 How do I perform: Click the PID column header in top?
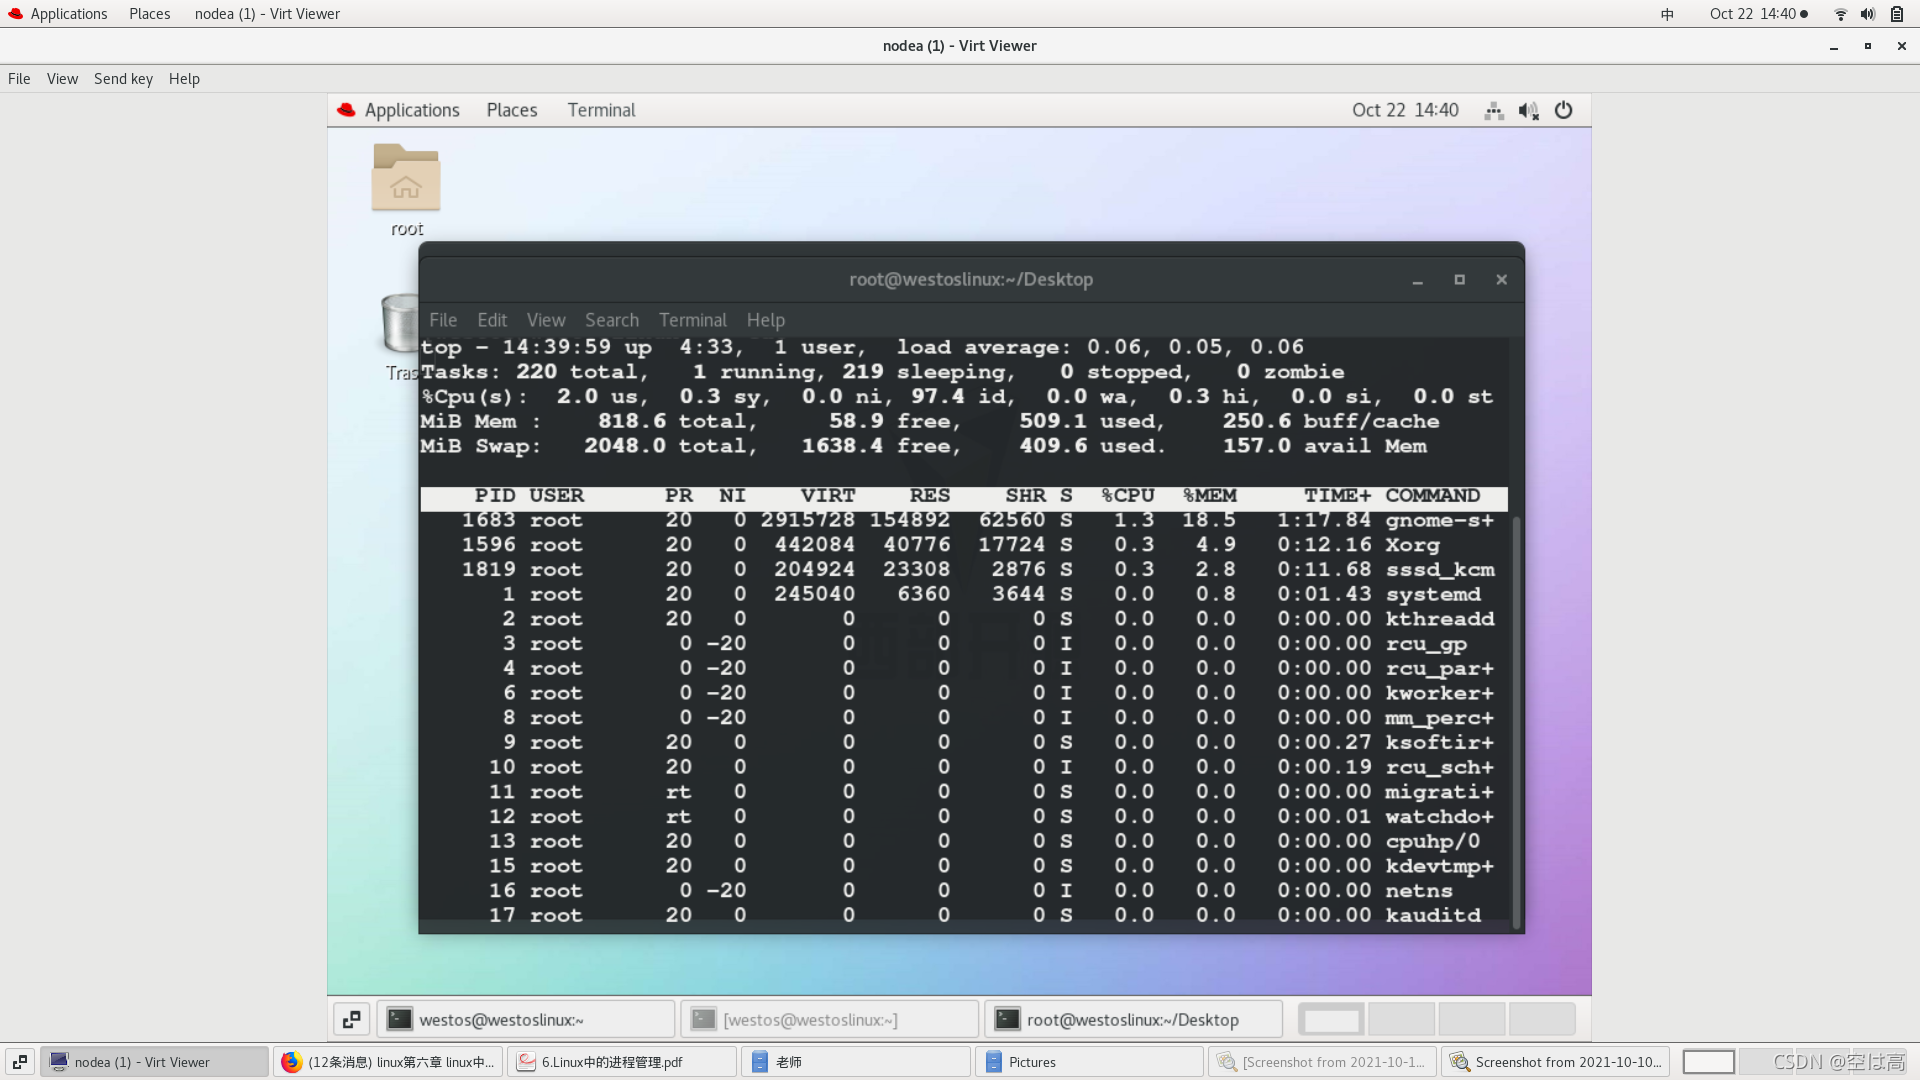pos(495,496)
